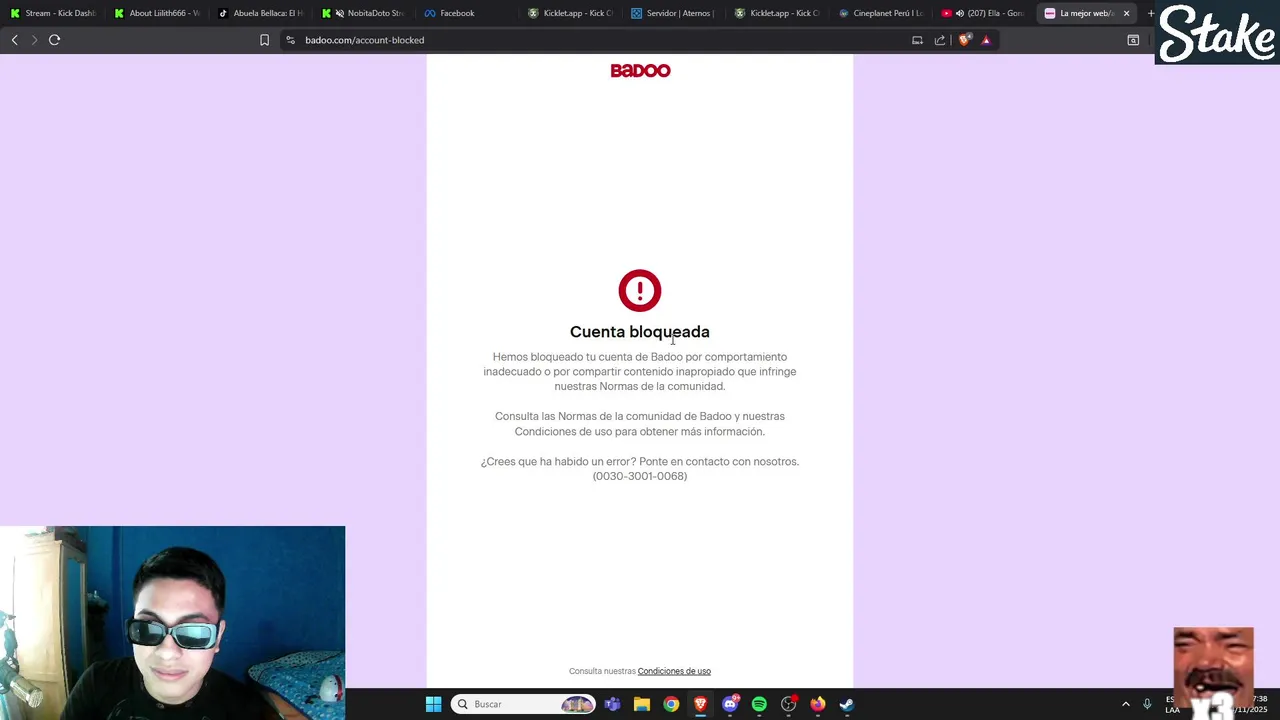Click the address bar URL badoo.com/account-blocked
Image resolution: width=1280 pixels, height=720 pixels.
[364, 40]
